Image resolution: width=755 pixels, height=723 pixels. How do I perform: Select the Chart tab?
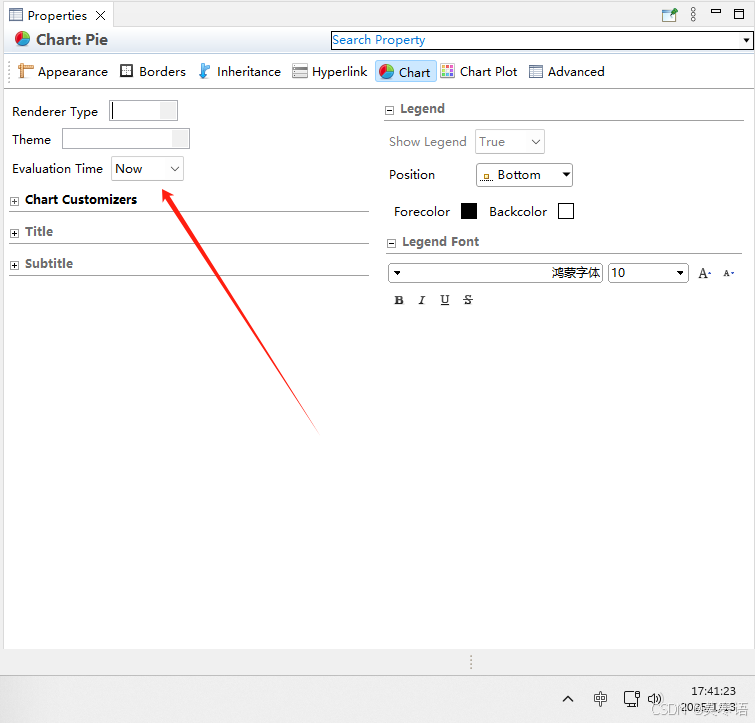405,72
